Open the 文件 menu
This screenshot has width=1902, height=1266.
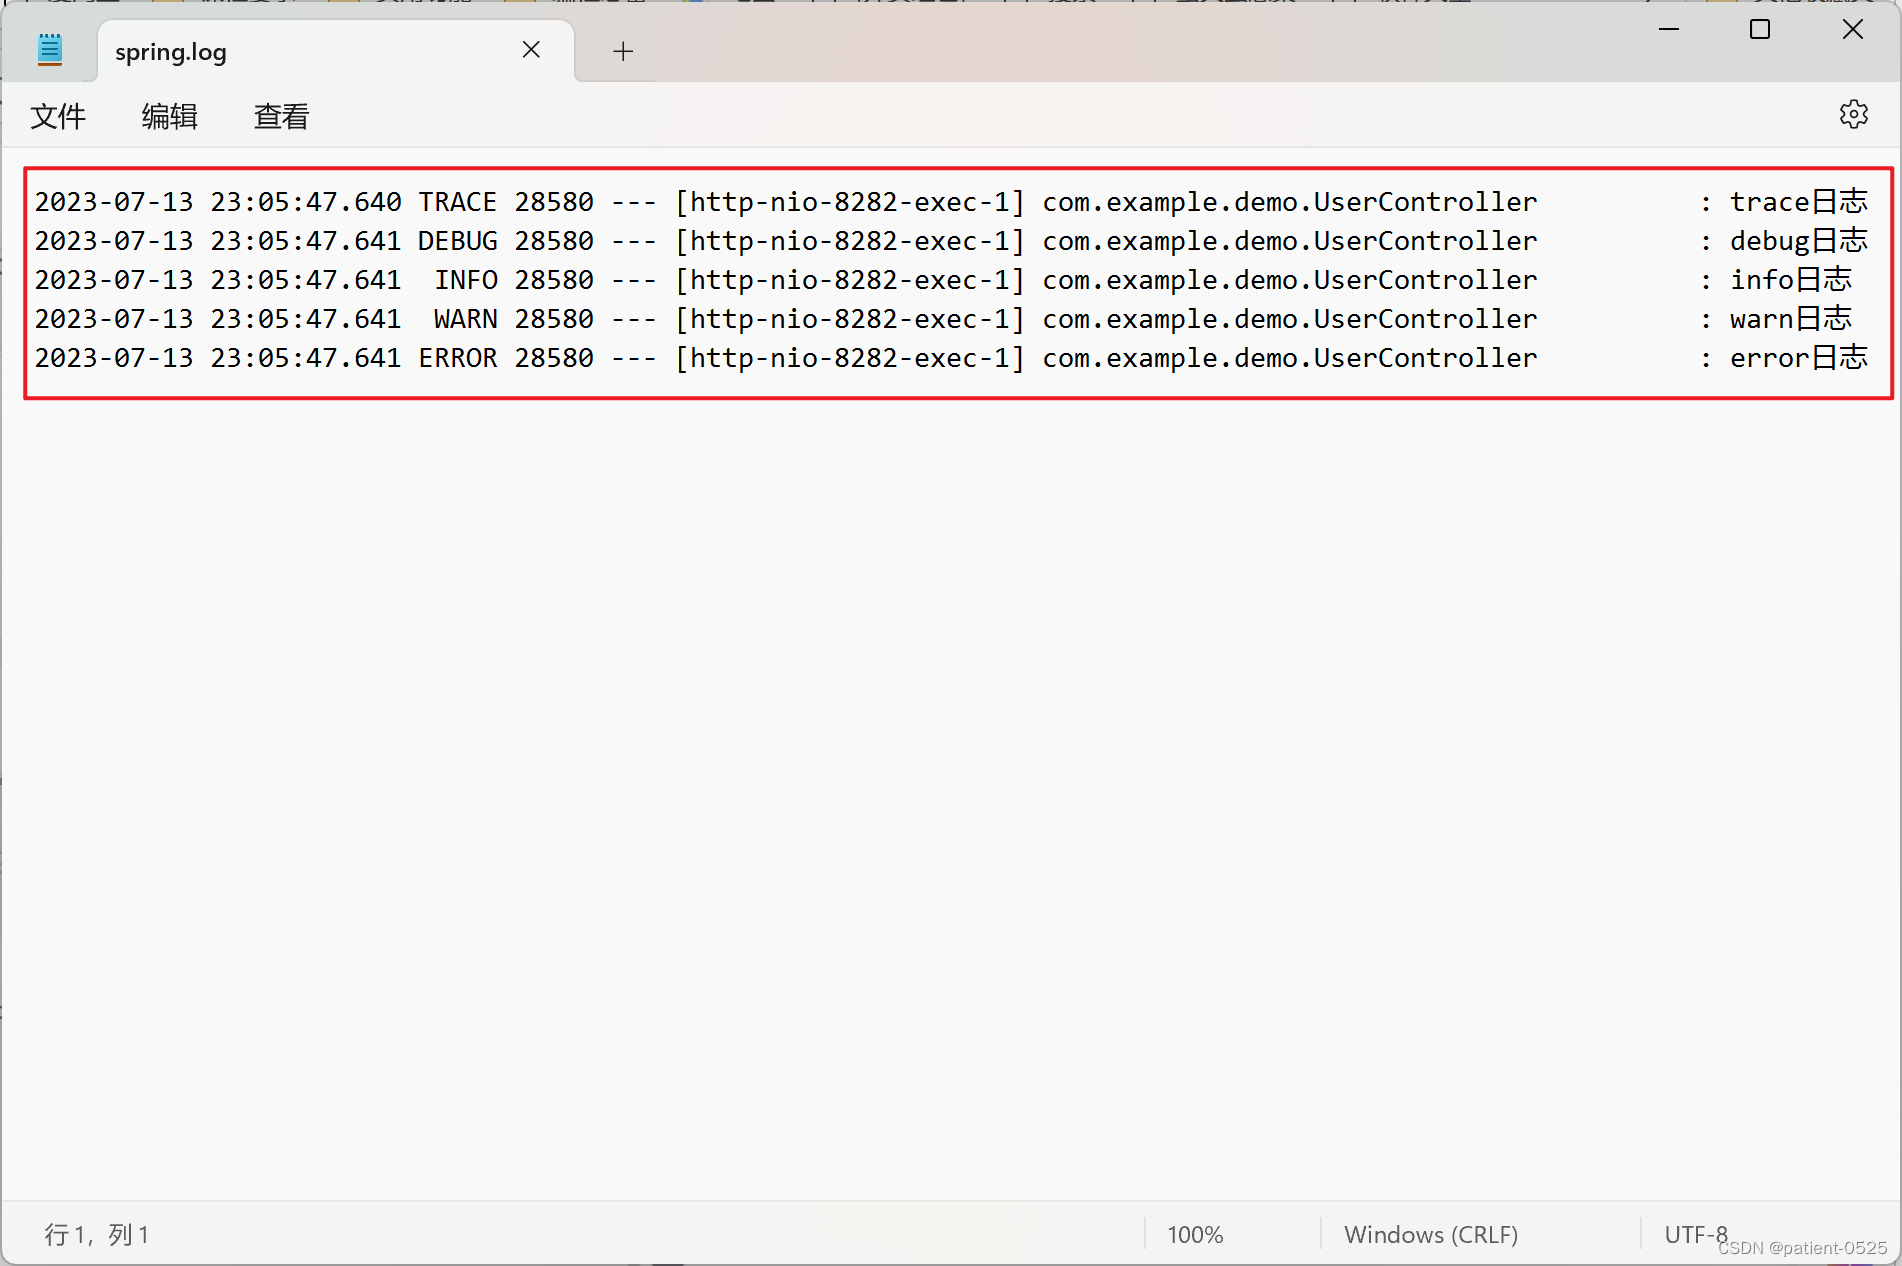(58, 116)
